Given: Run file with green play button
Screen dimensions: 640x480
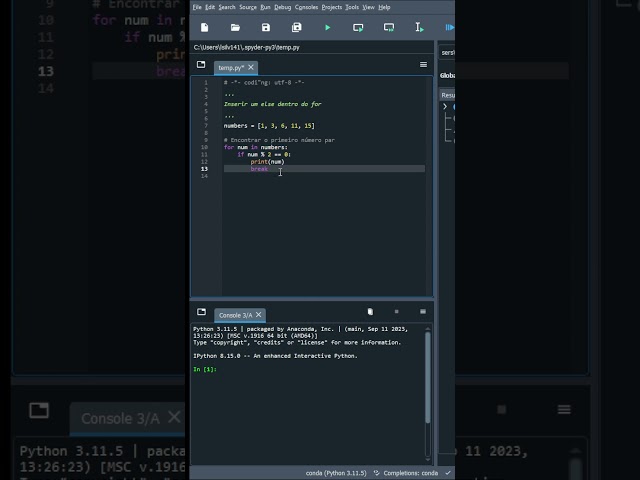Looking at the screenshot, I should pyautogui.click(x=327, y=27).
